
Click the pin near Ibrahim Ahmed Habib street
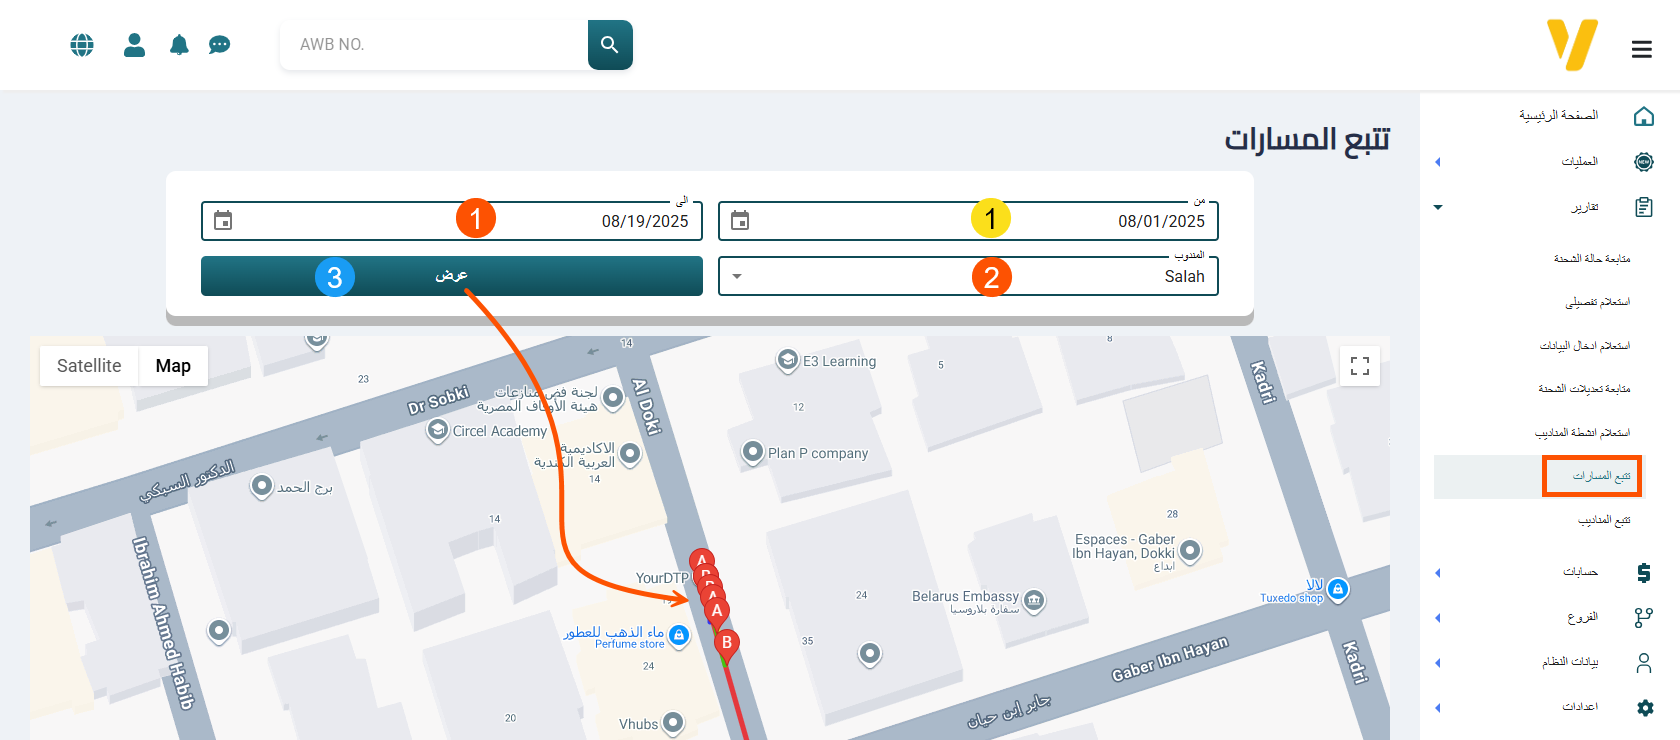(219, 631)
